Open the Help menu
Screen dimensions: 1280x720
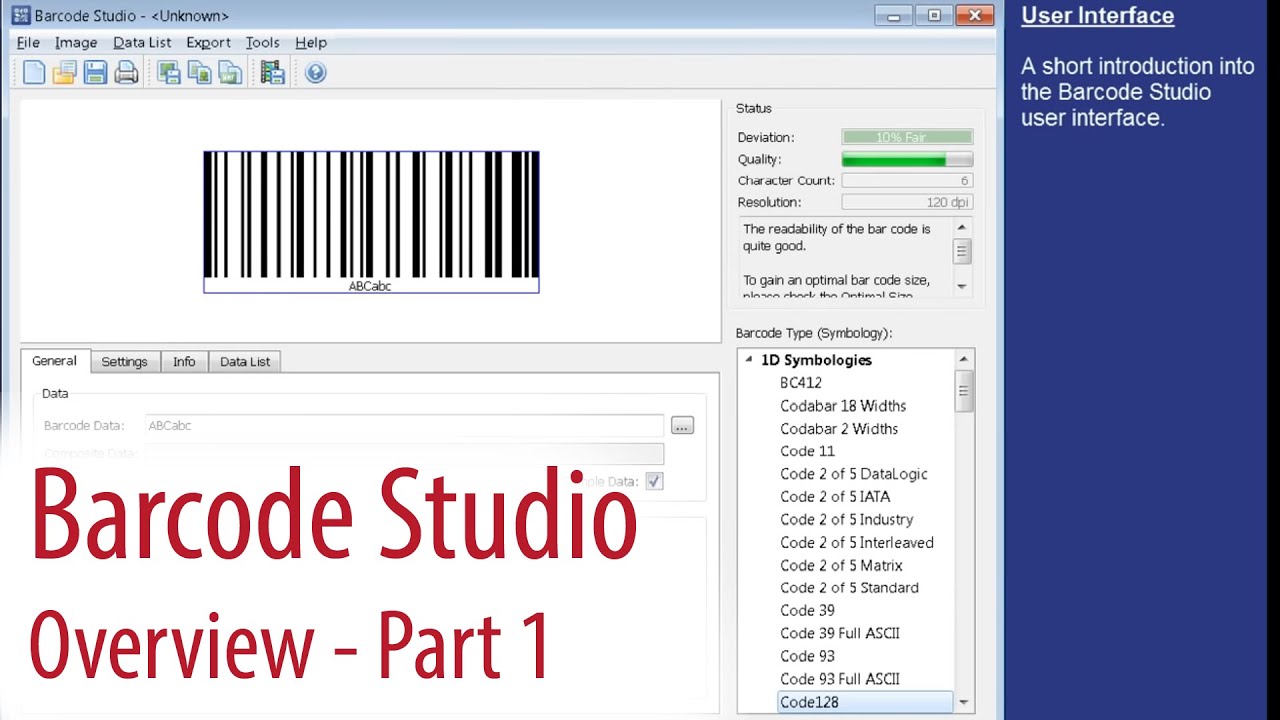click(x=311, y=42)
